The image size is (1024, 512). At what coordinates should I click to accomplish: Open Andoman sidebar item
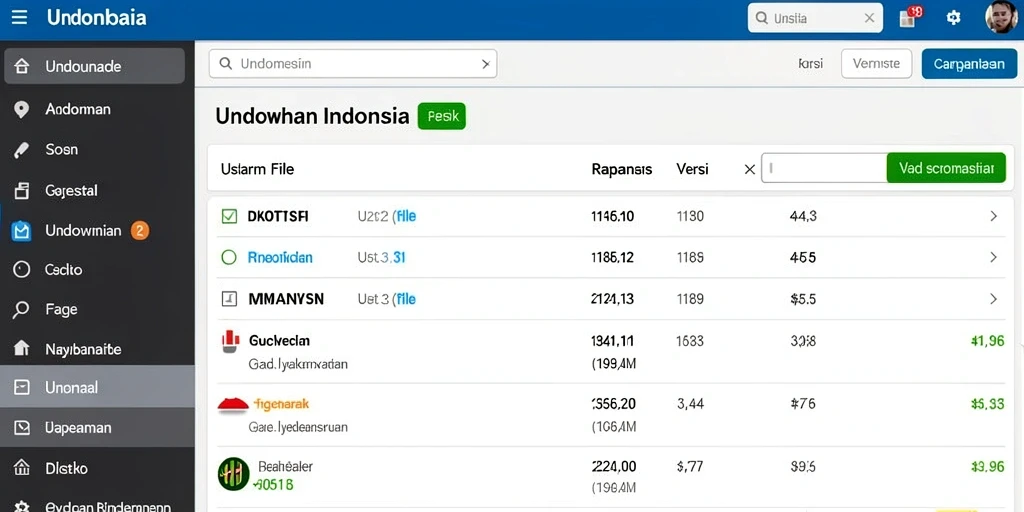coord(97,109)
